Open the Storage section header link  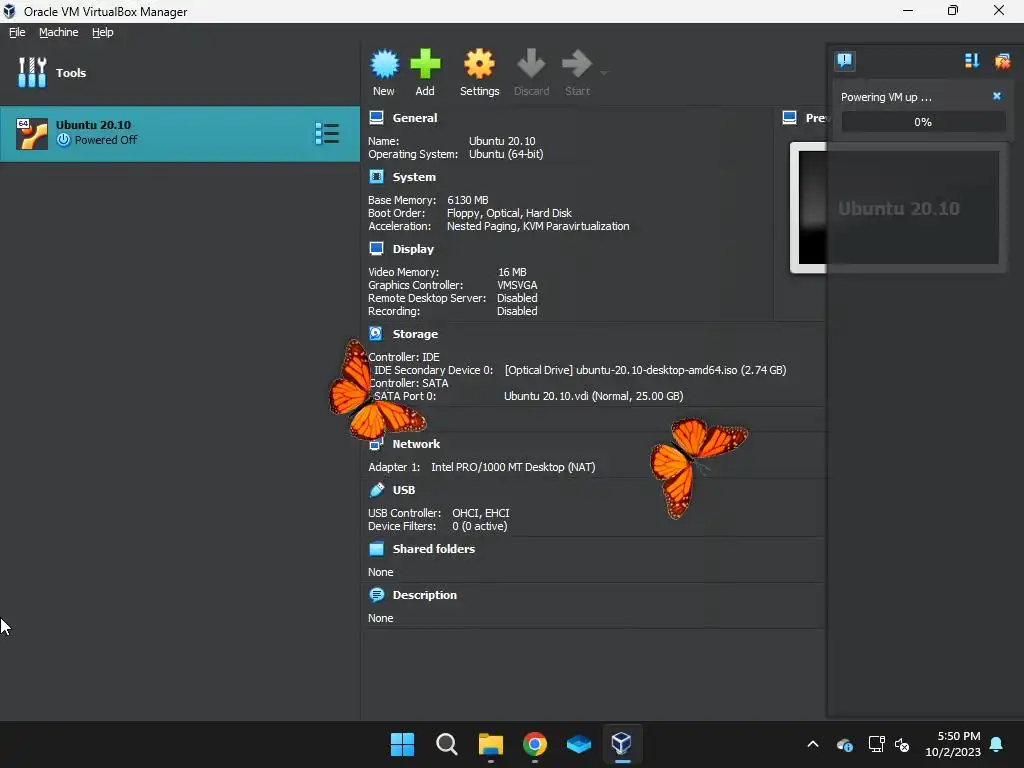[415, 334]
